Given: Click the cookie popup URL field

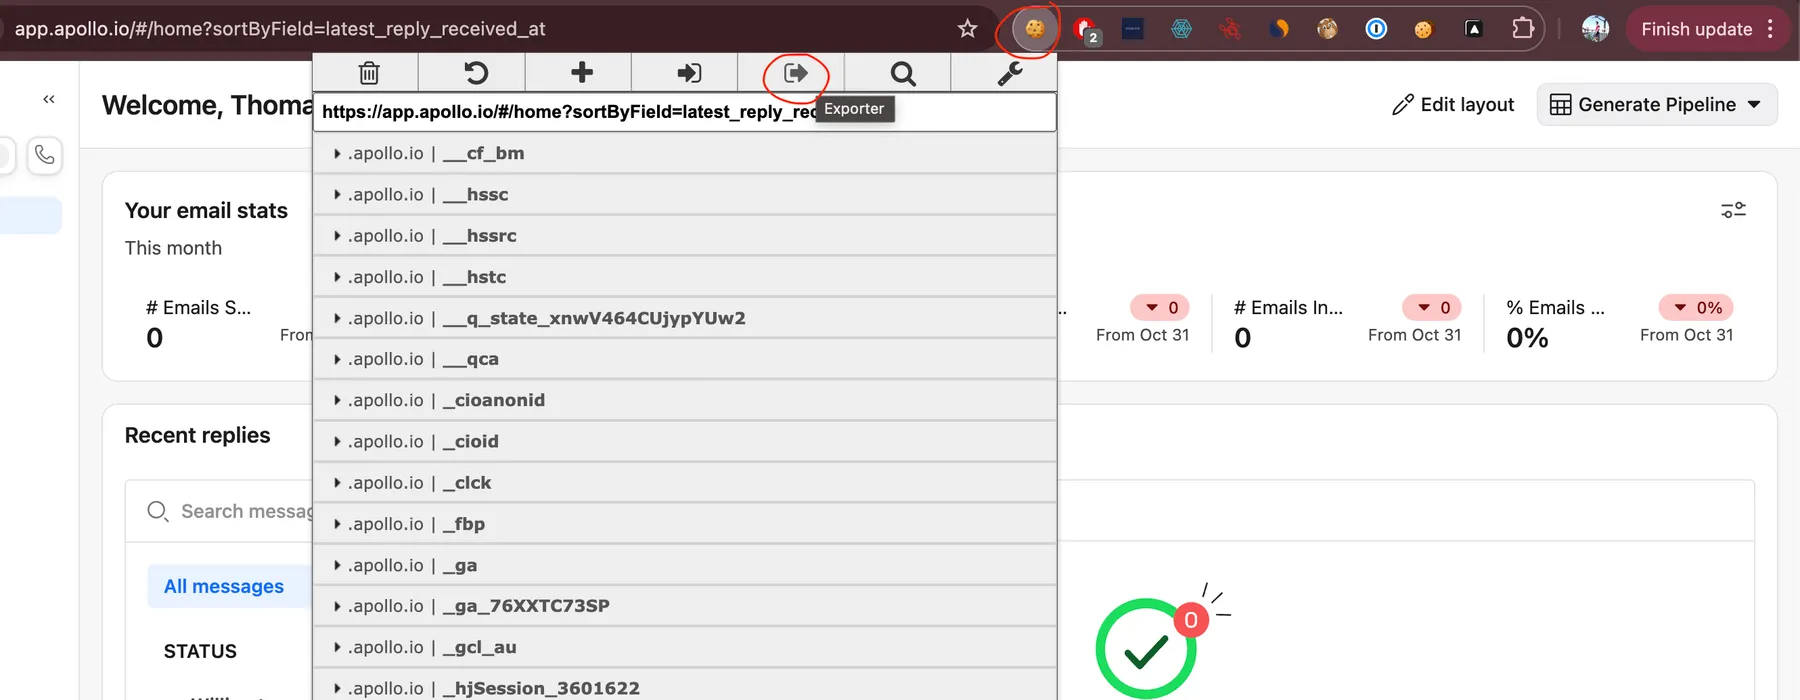Looking at the screenshot, I should (x=685, y=112).
